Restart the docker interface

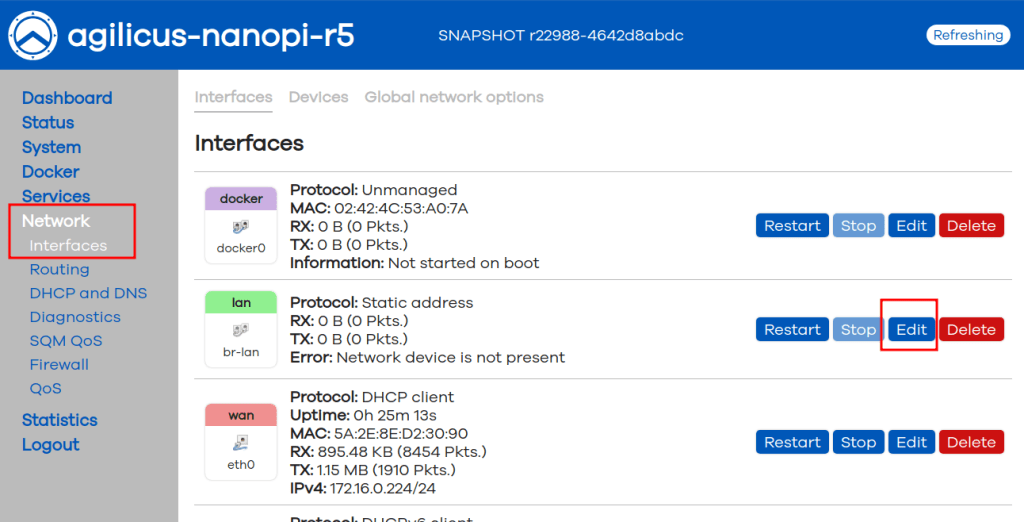point(792,226)
